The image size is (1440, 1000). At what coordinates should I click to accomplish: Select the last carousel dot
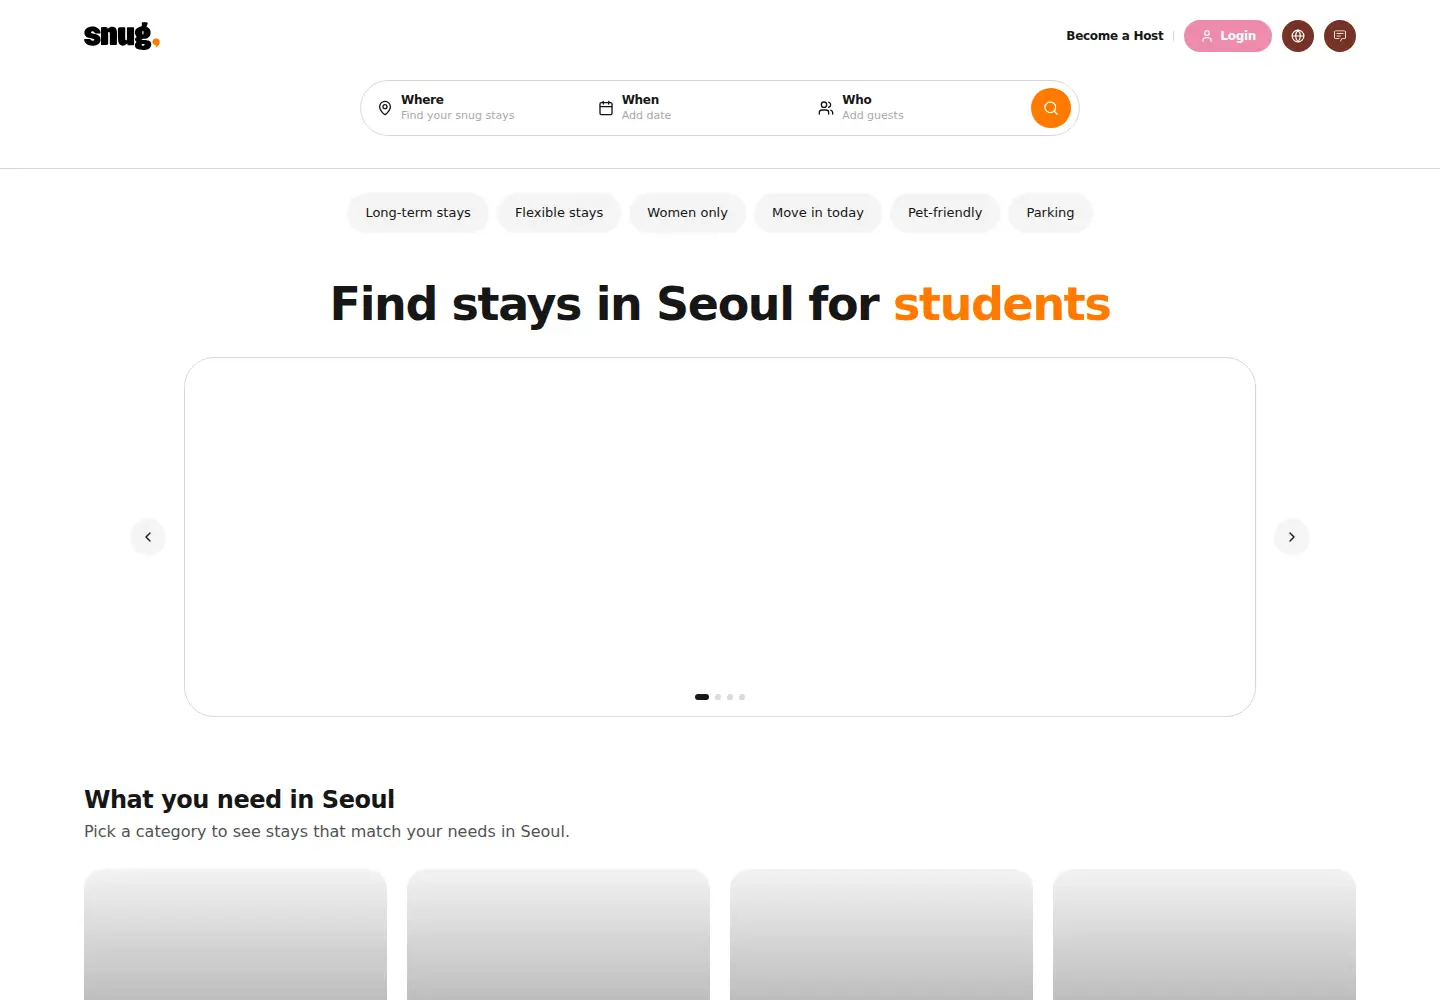(742, 697)
